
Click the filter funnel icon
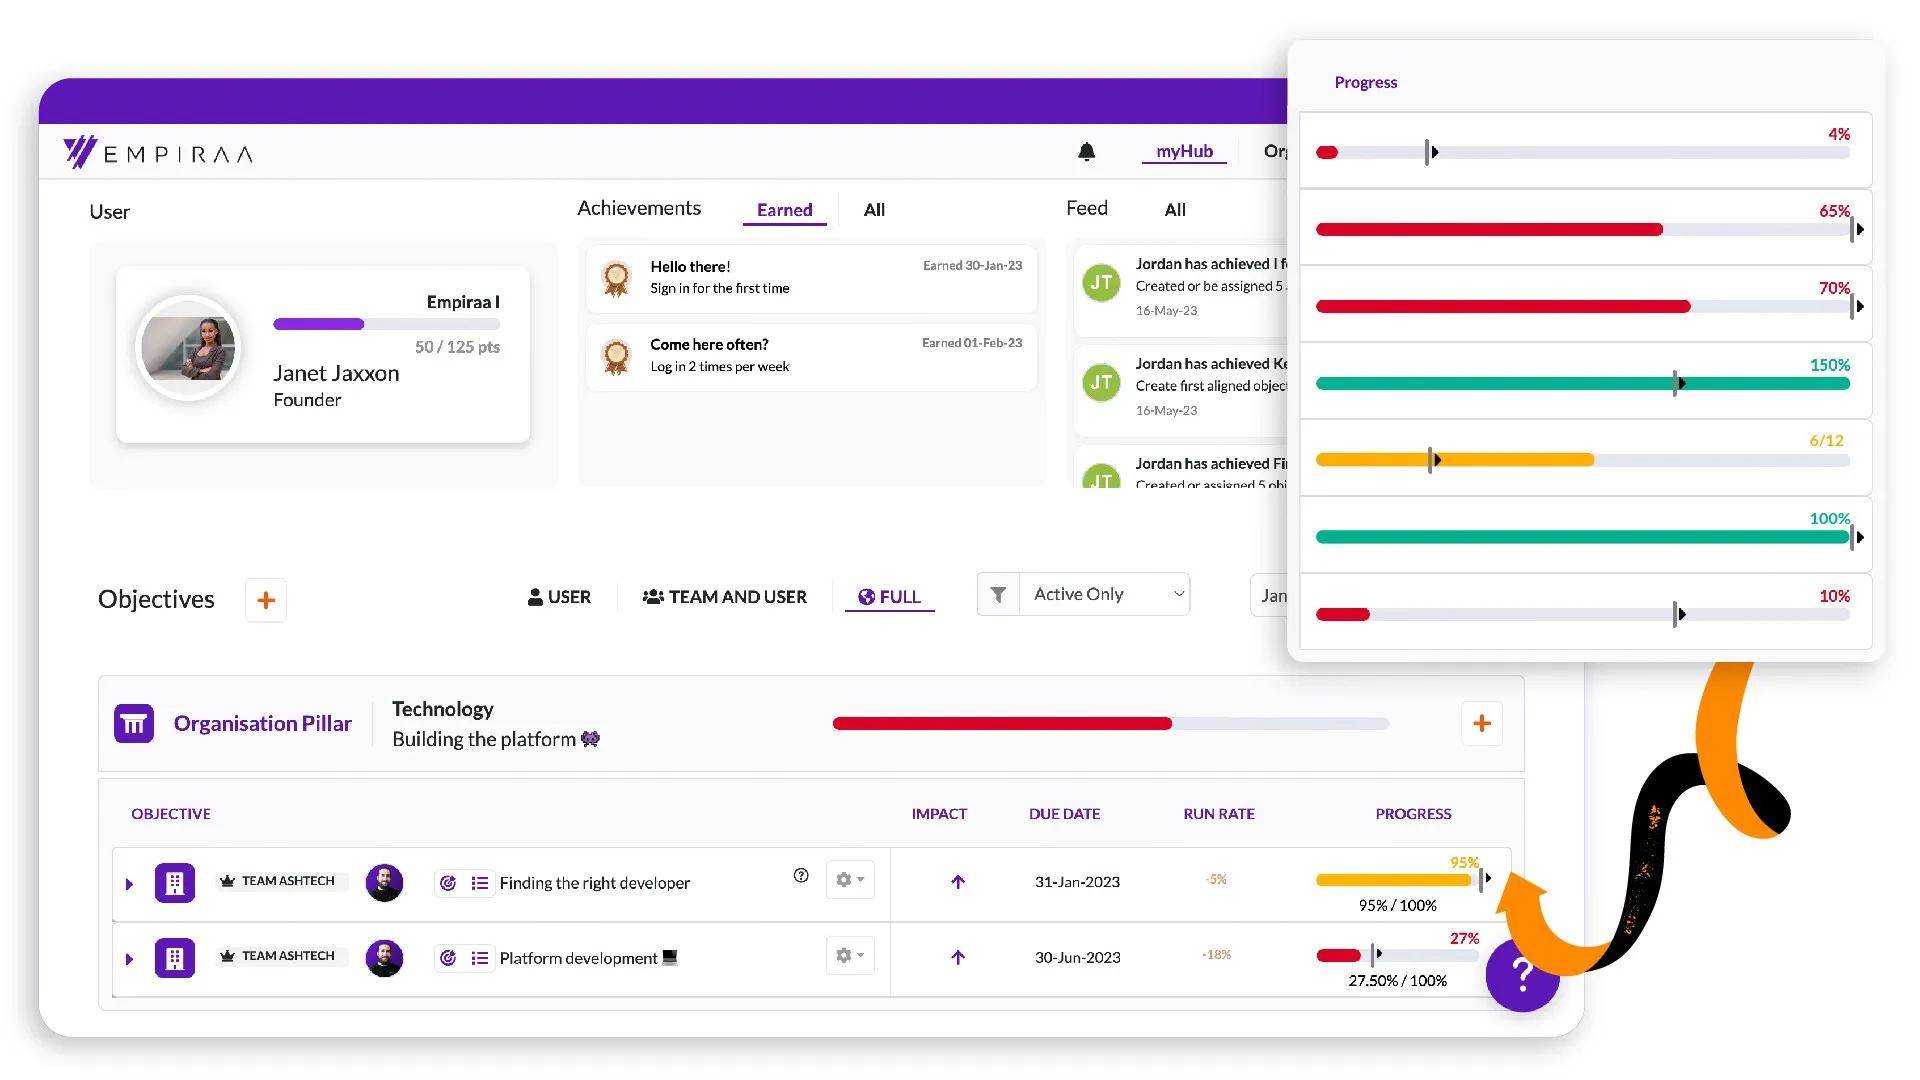tap(998, 595)
